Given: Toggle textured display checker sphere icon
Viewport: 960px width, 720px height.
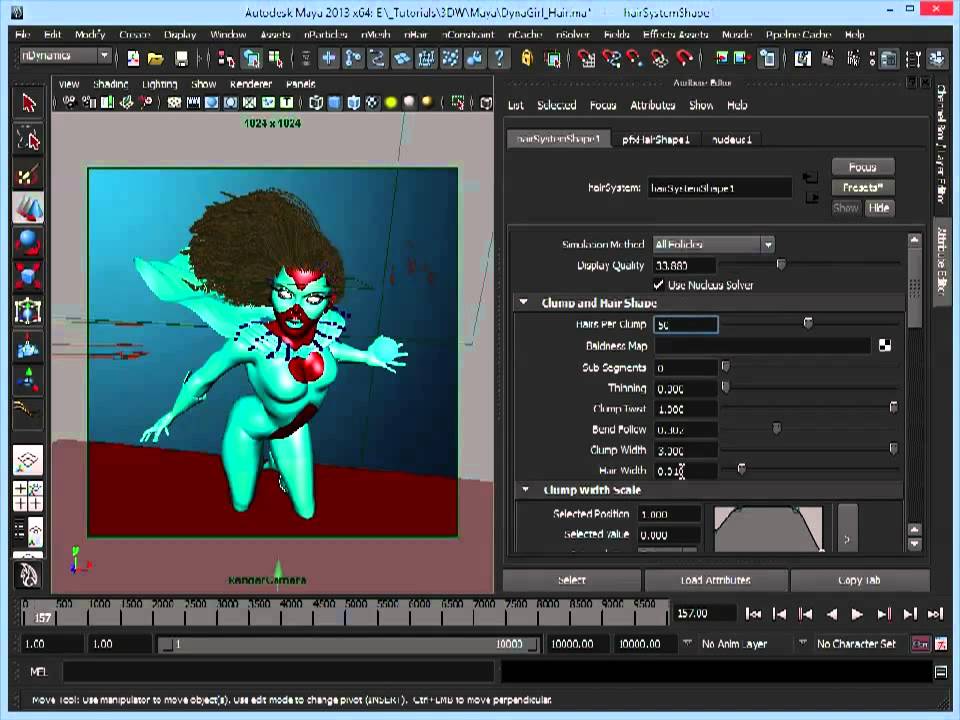Looking at the screenshot, I should 372,103.
